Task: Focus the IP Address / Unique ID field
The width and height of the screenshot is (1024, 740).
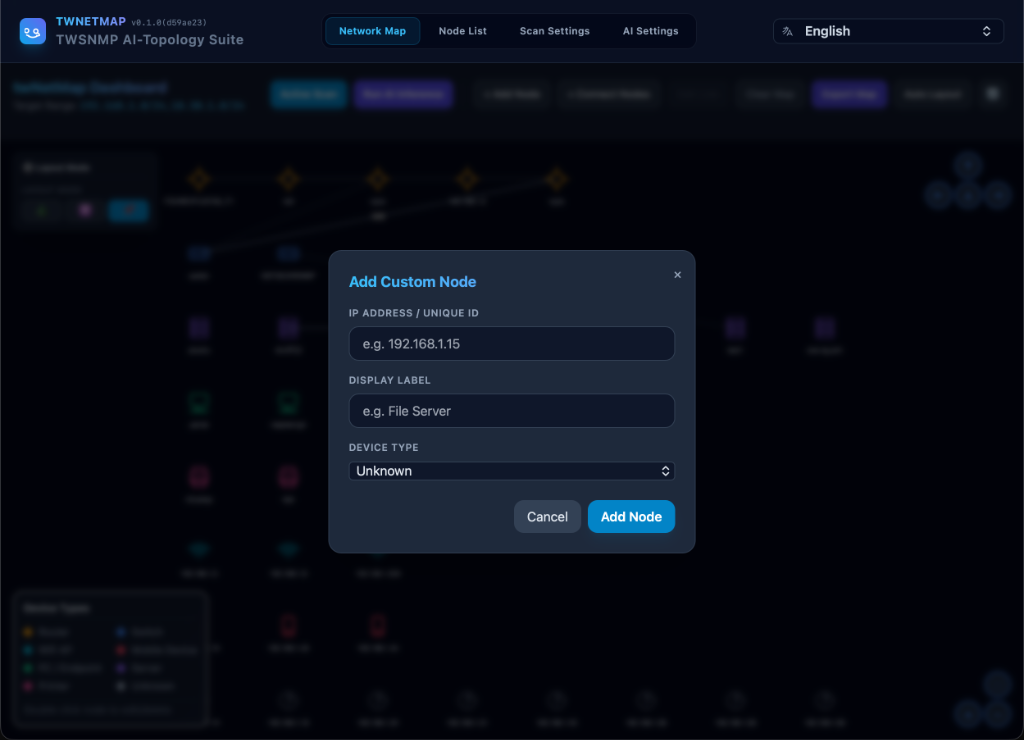Action: click(511, 344)
